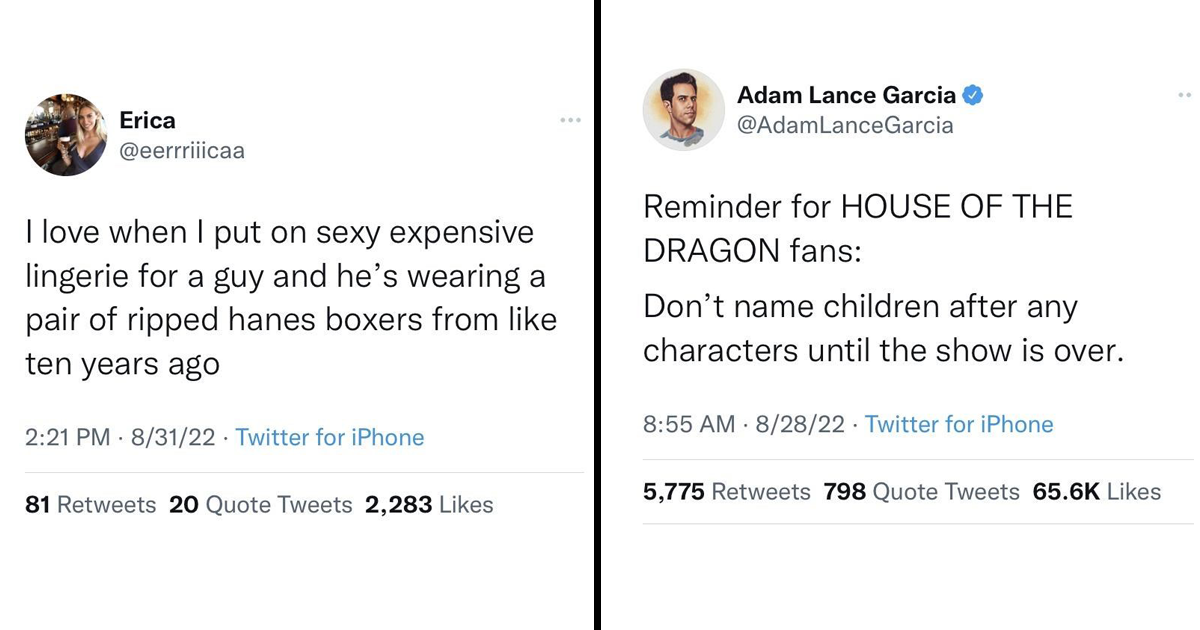This screenshot has height=630, width=1200.
Task: Click the 2:21 PM 8/31/22 timestamp
Action: (120, 437)
